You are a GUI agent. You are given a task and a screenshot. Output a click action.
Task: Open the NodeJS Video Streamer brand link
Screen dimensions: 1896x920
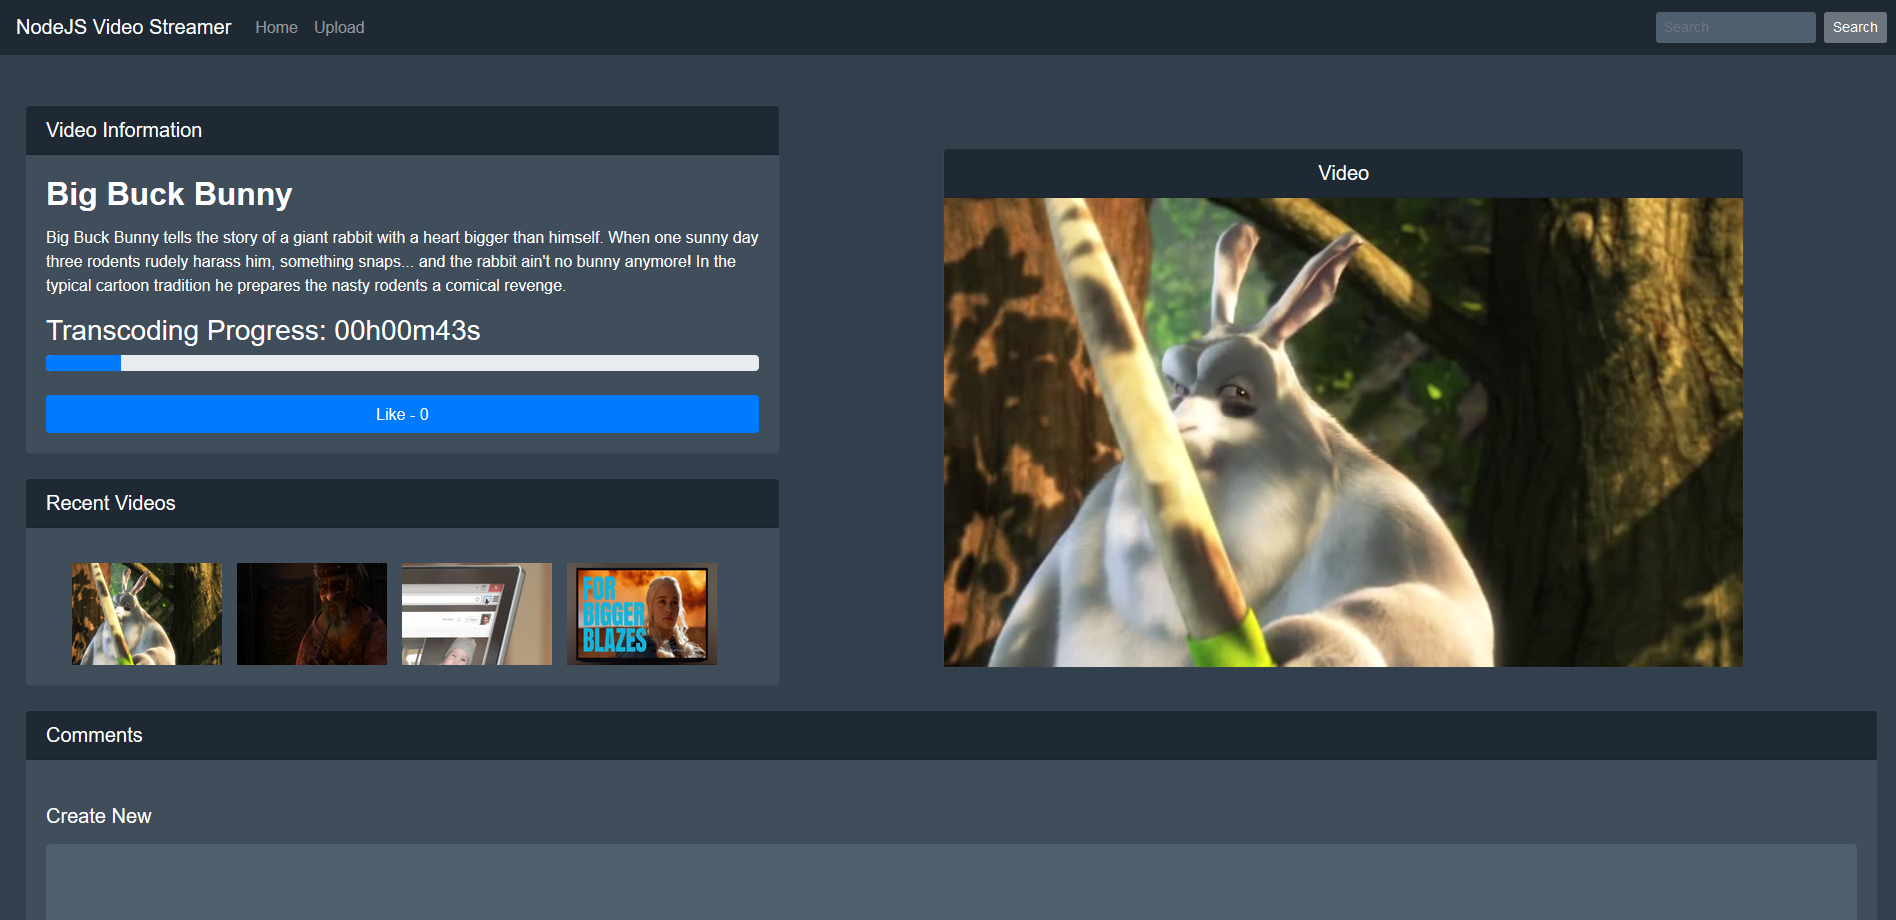point(123,27)
